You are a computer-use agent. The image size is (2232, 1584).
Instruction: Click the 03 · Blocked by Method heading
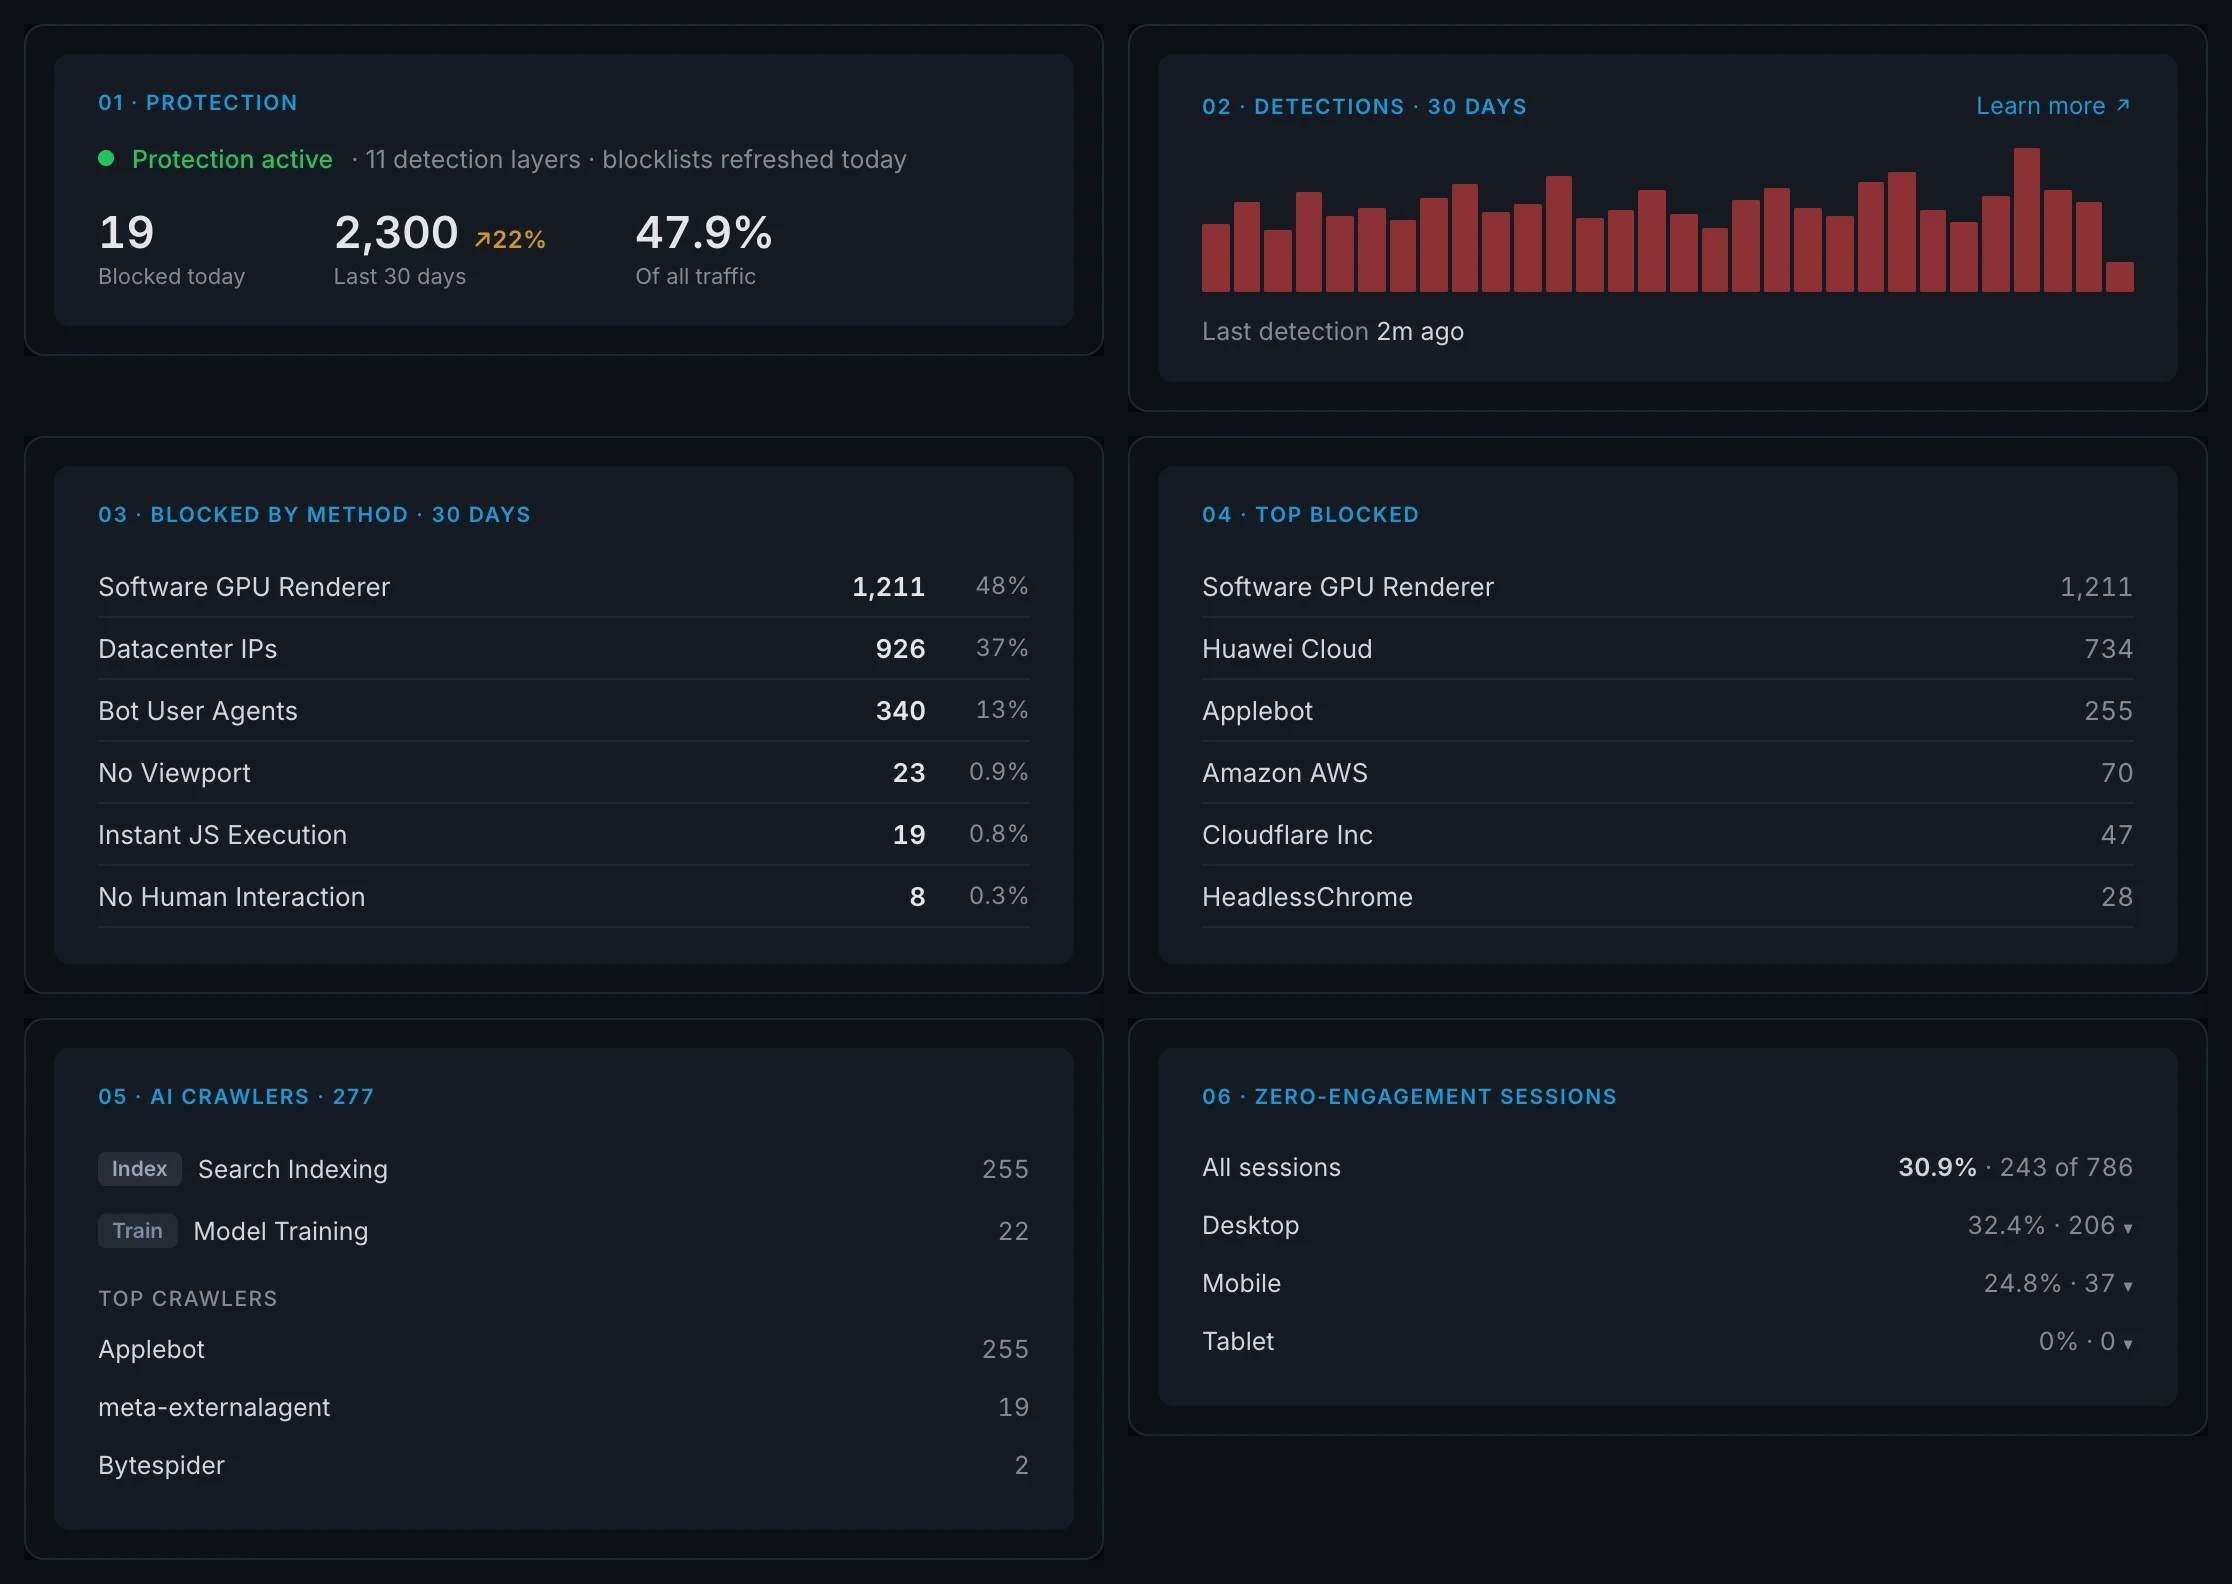pos(314,515)
